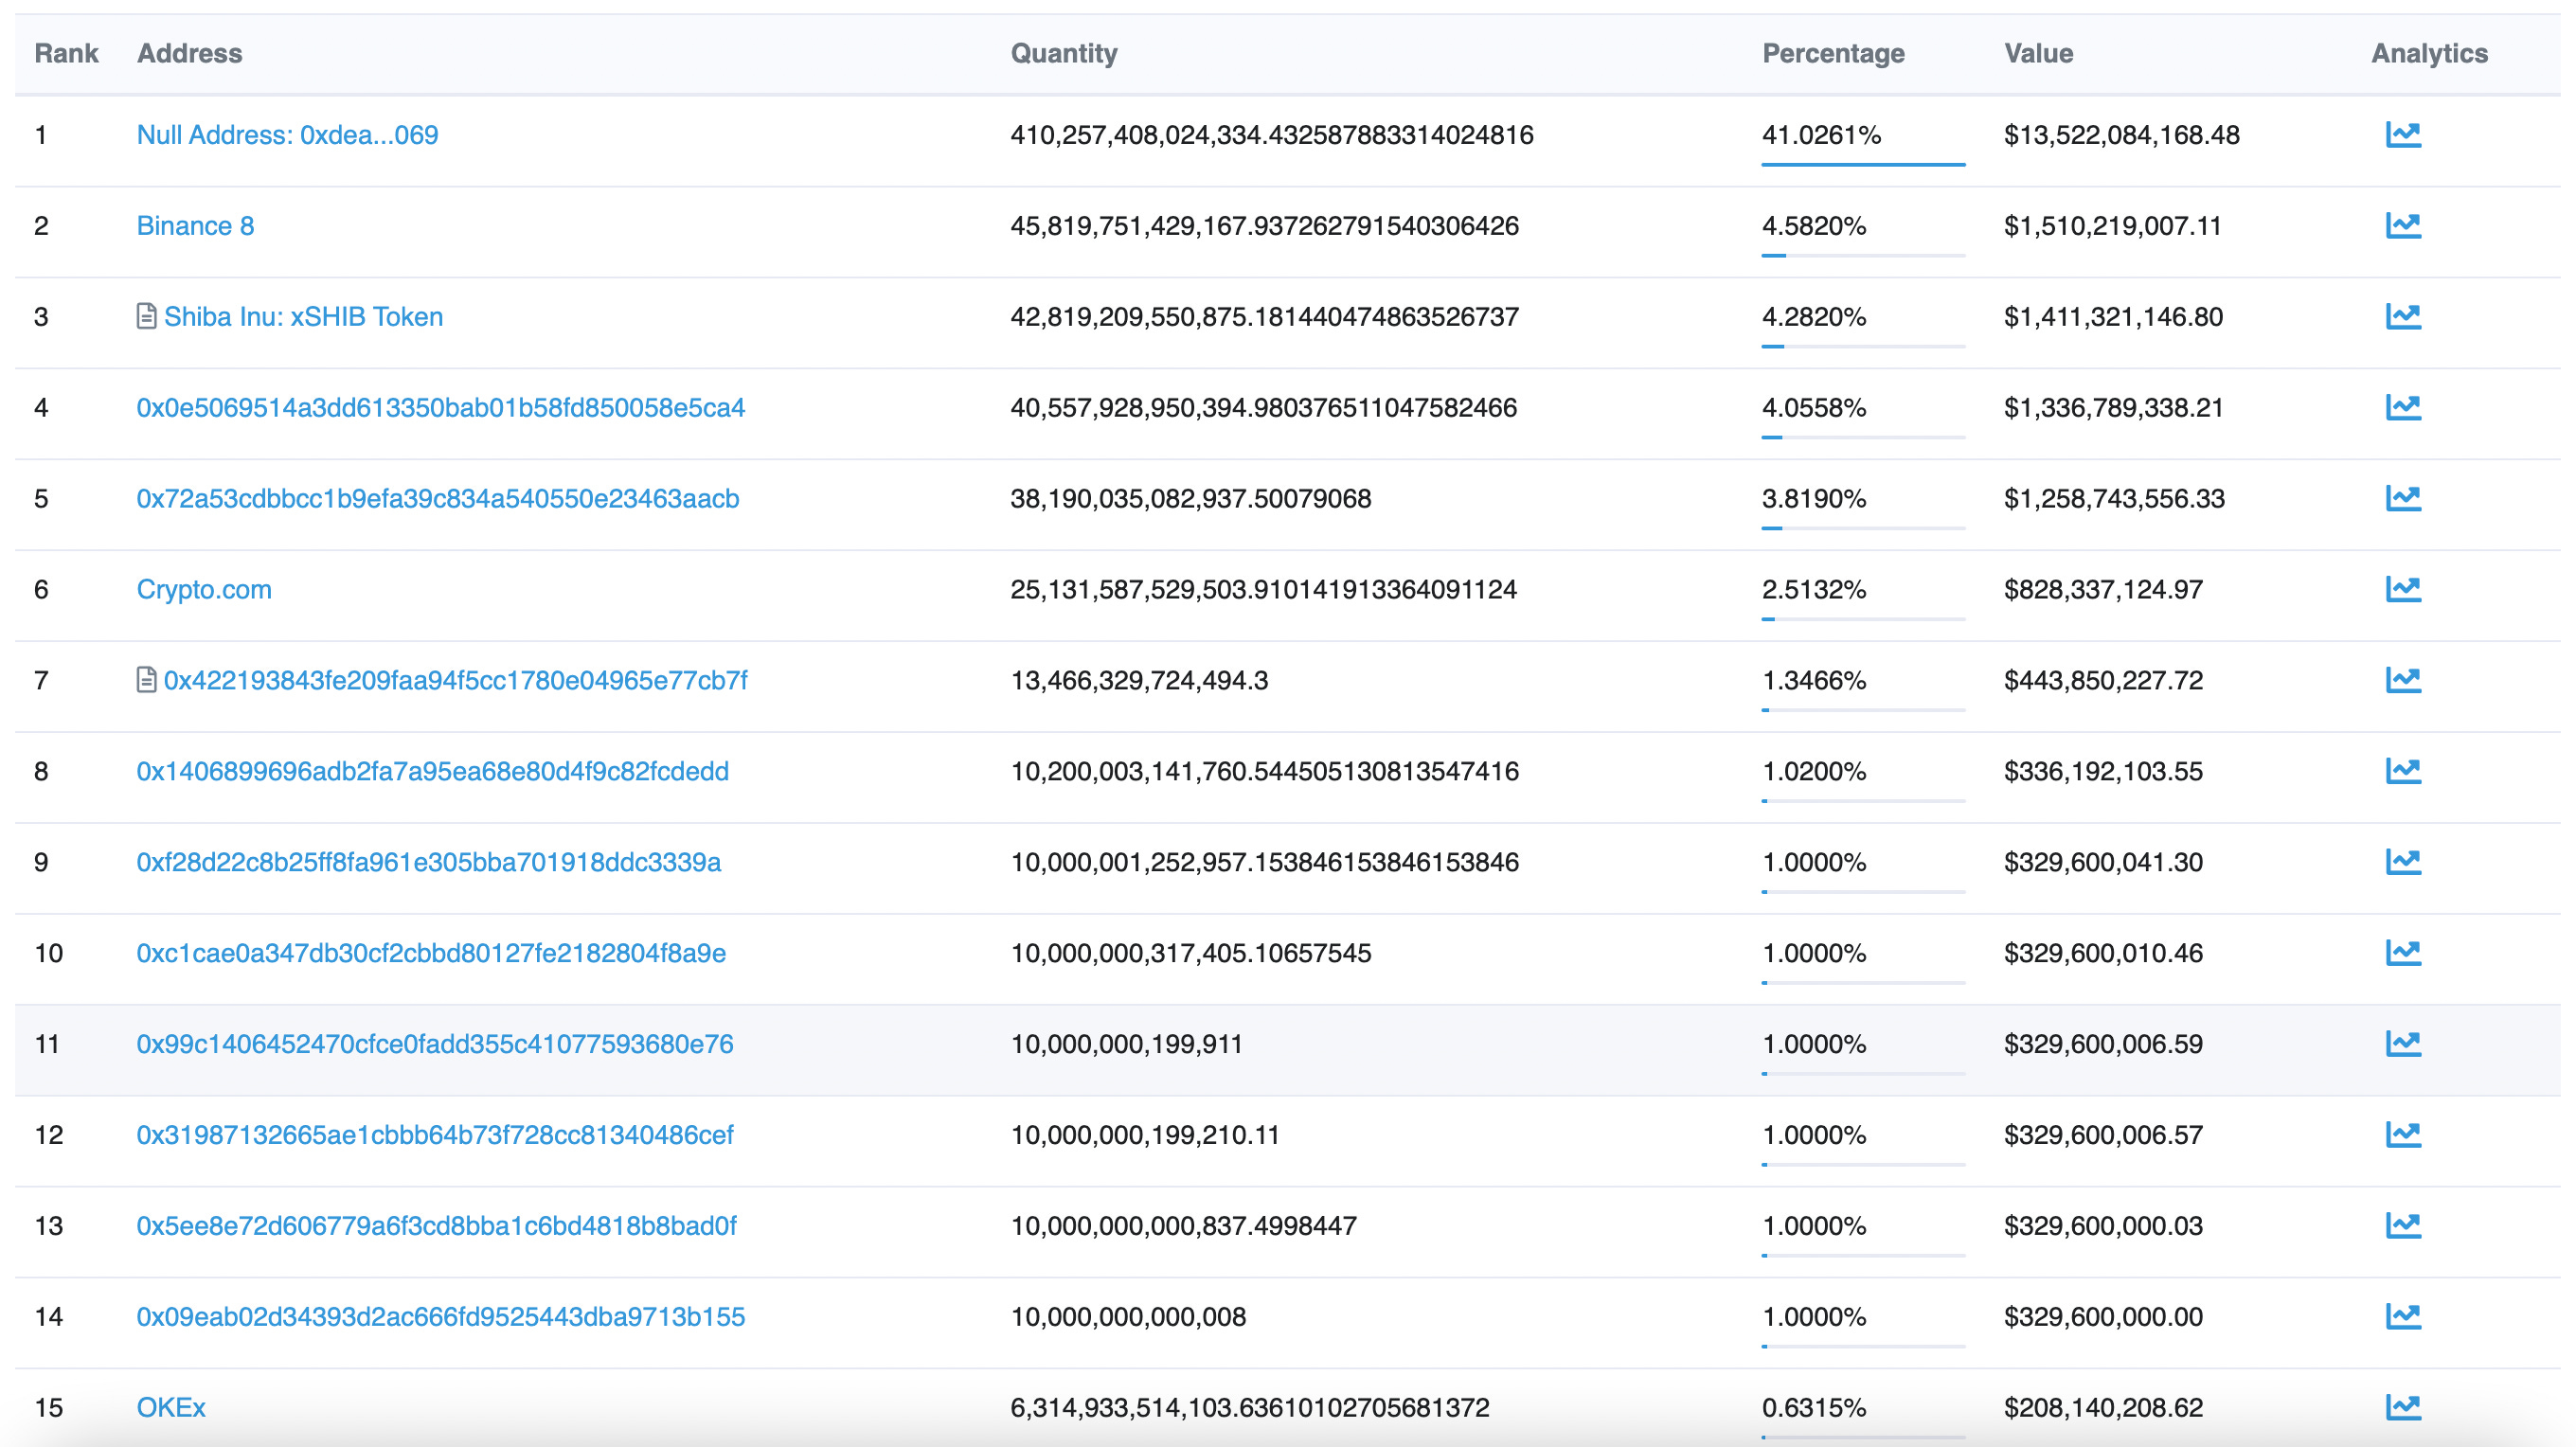Open analytics chart for rank 4 holder
The image size is (2576, 1447).
pyautogui.click(x=2403, y=407)
